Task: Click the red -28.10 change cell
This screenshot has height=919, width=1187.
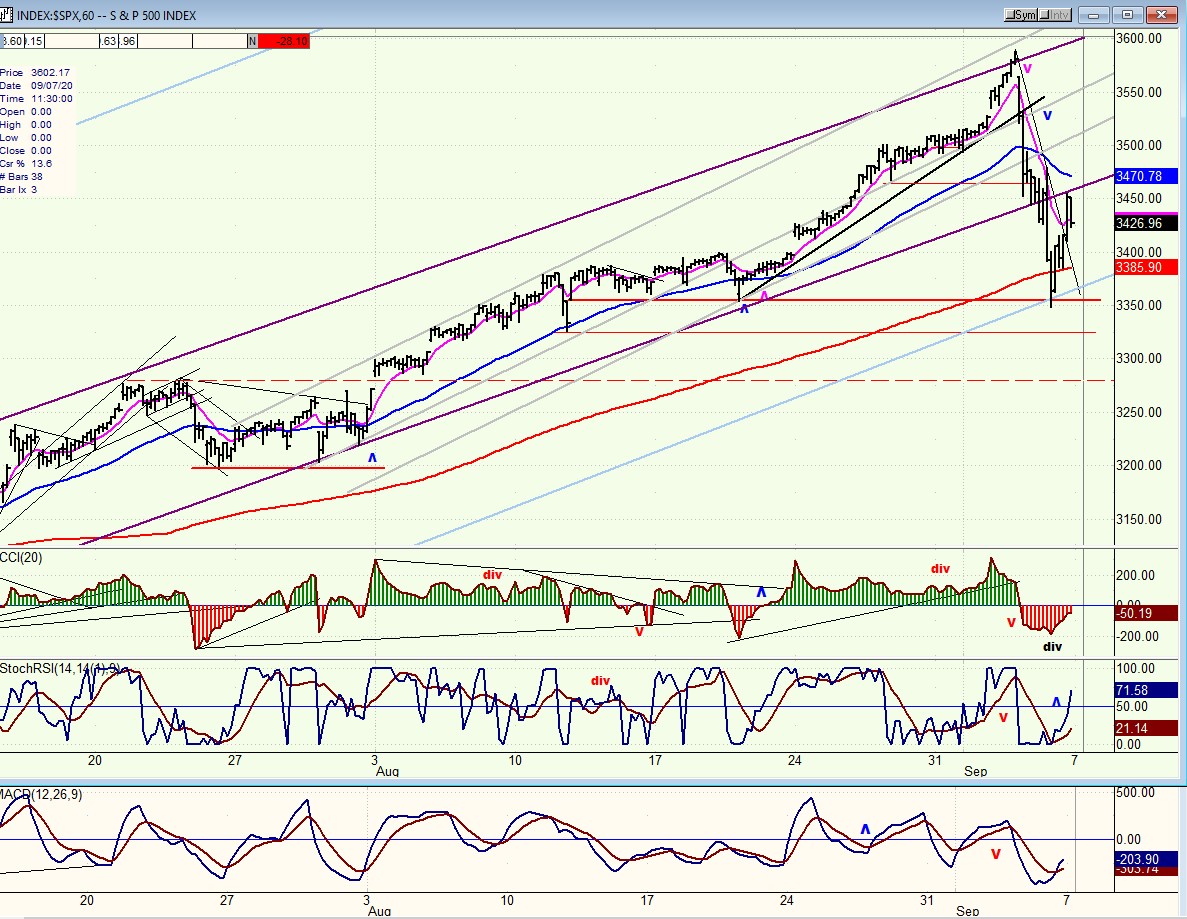Action: [284, 41]
